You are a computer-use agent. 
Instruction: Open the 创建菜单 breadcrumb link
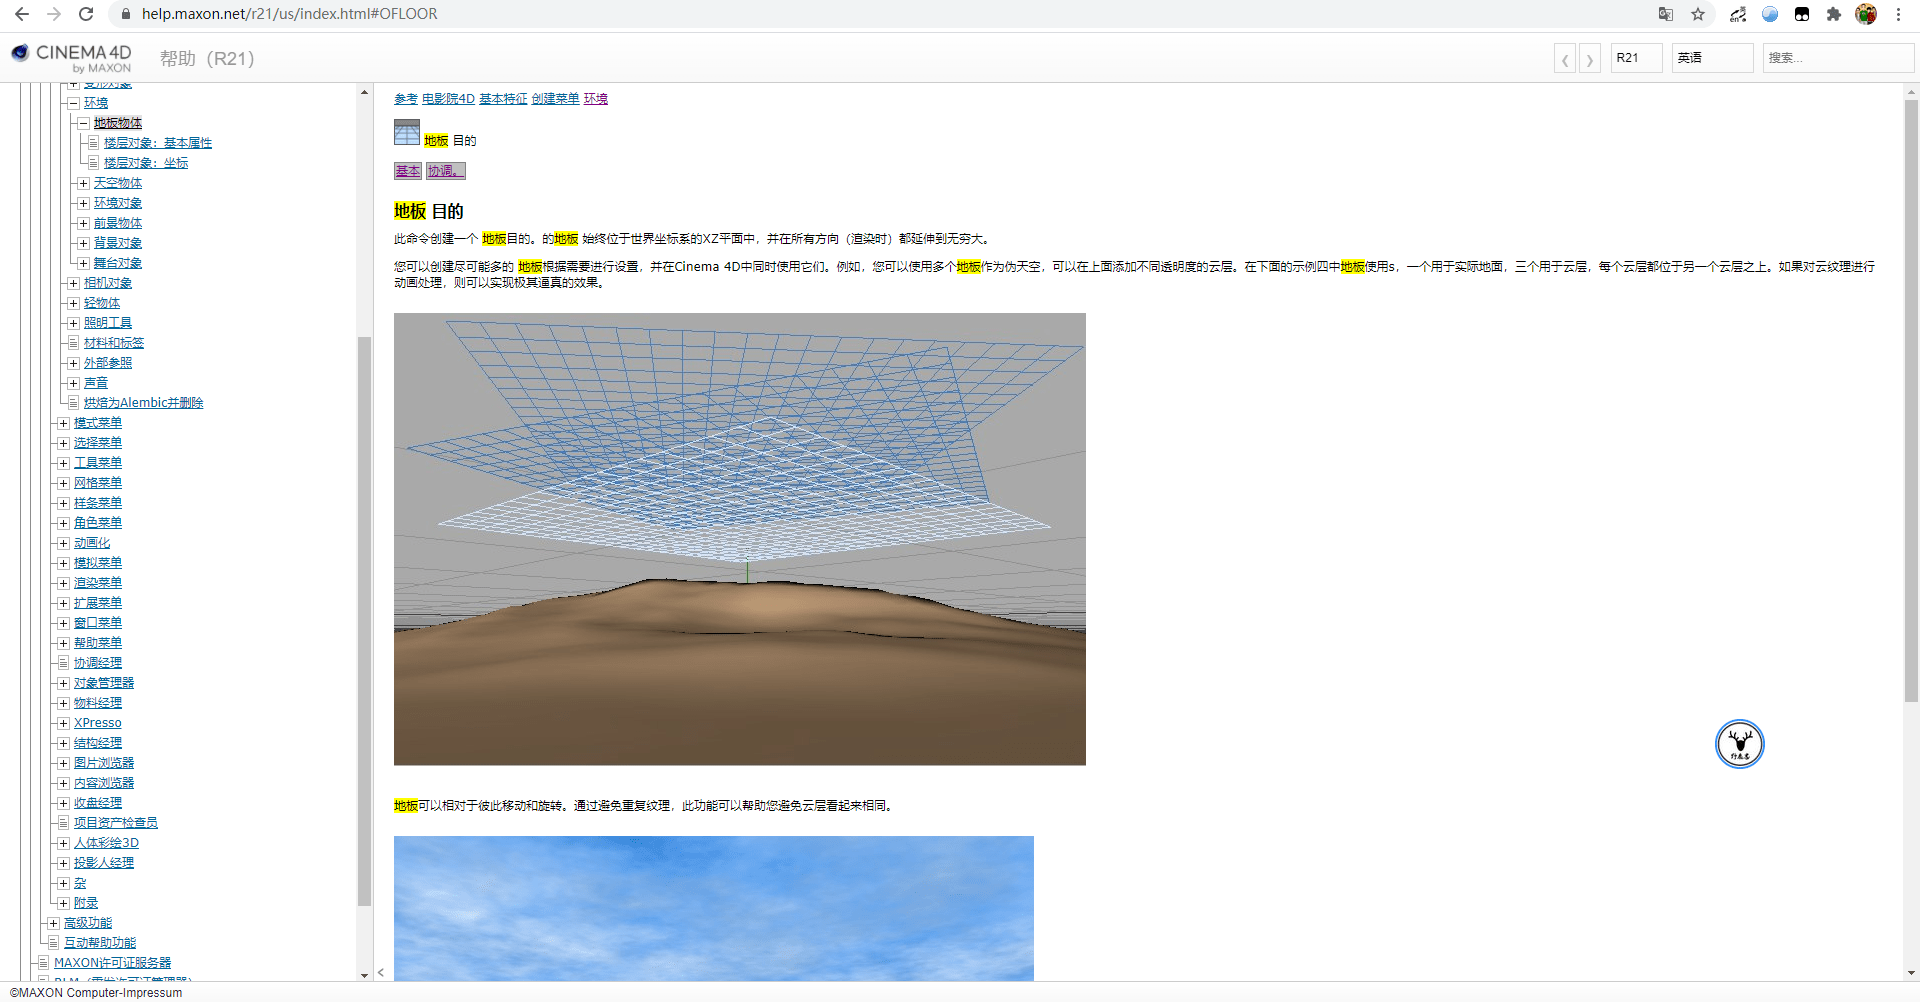pos(555,99)
